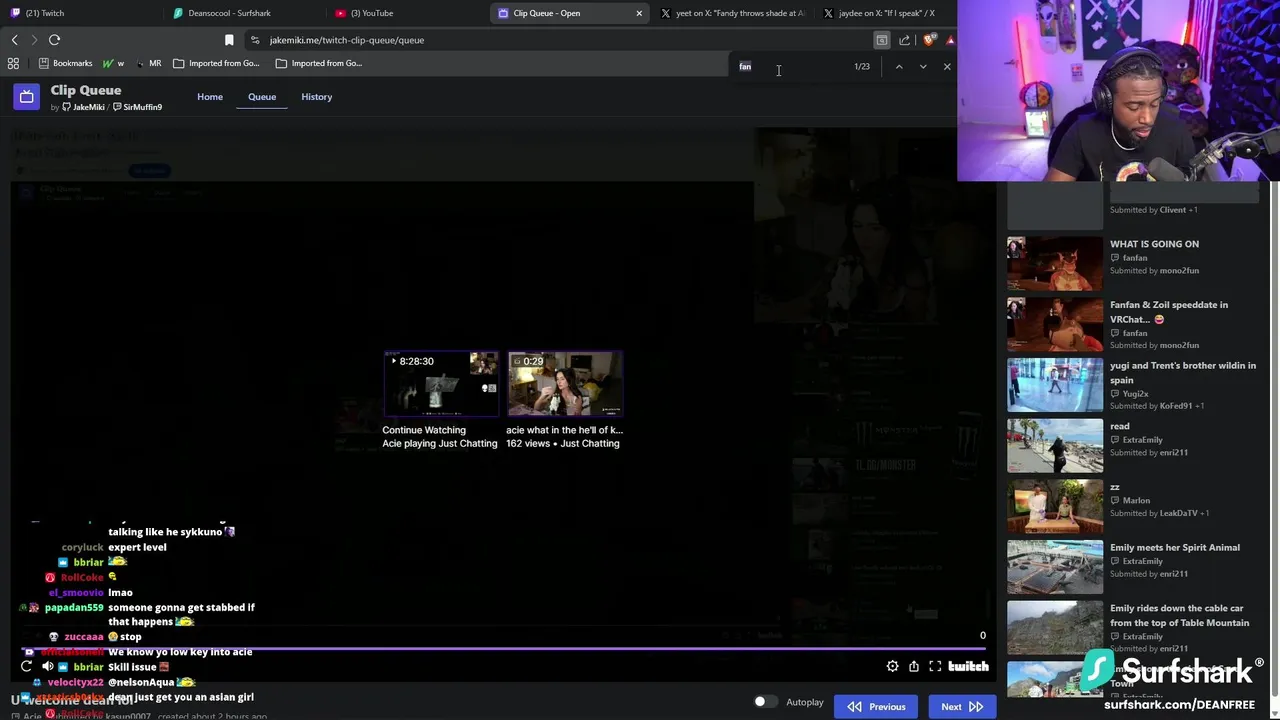Screen dimensions: 1280x720
Task: Open the Bookmarks folder in the bookmarks bar
Action: point(65,63)
